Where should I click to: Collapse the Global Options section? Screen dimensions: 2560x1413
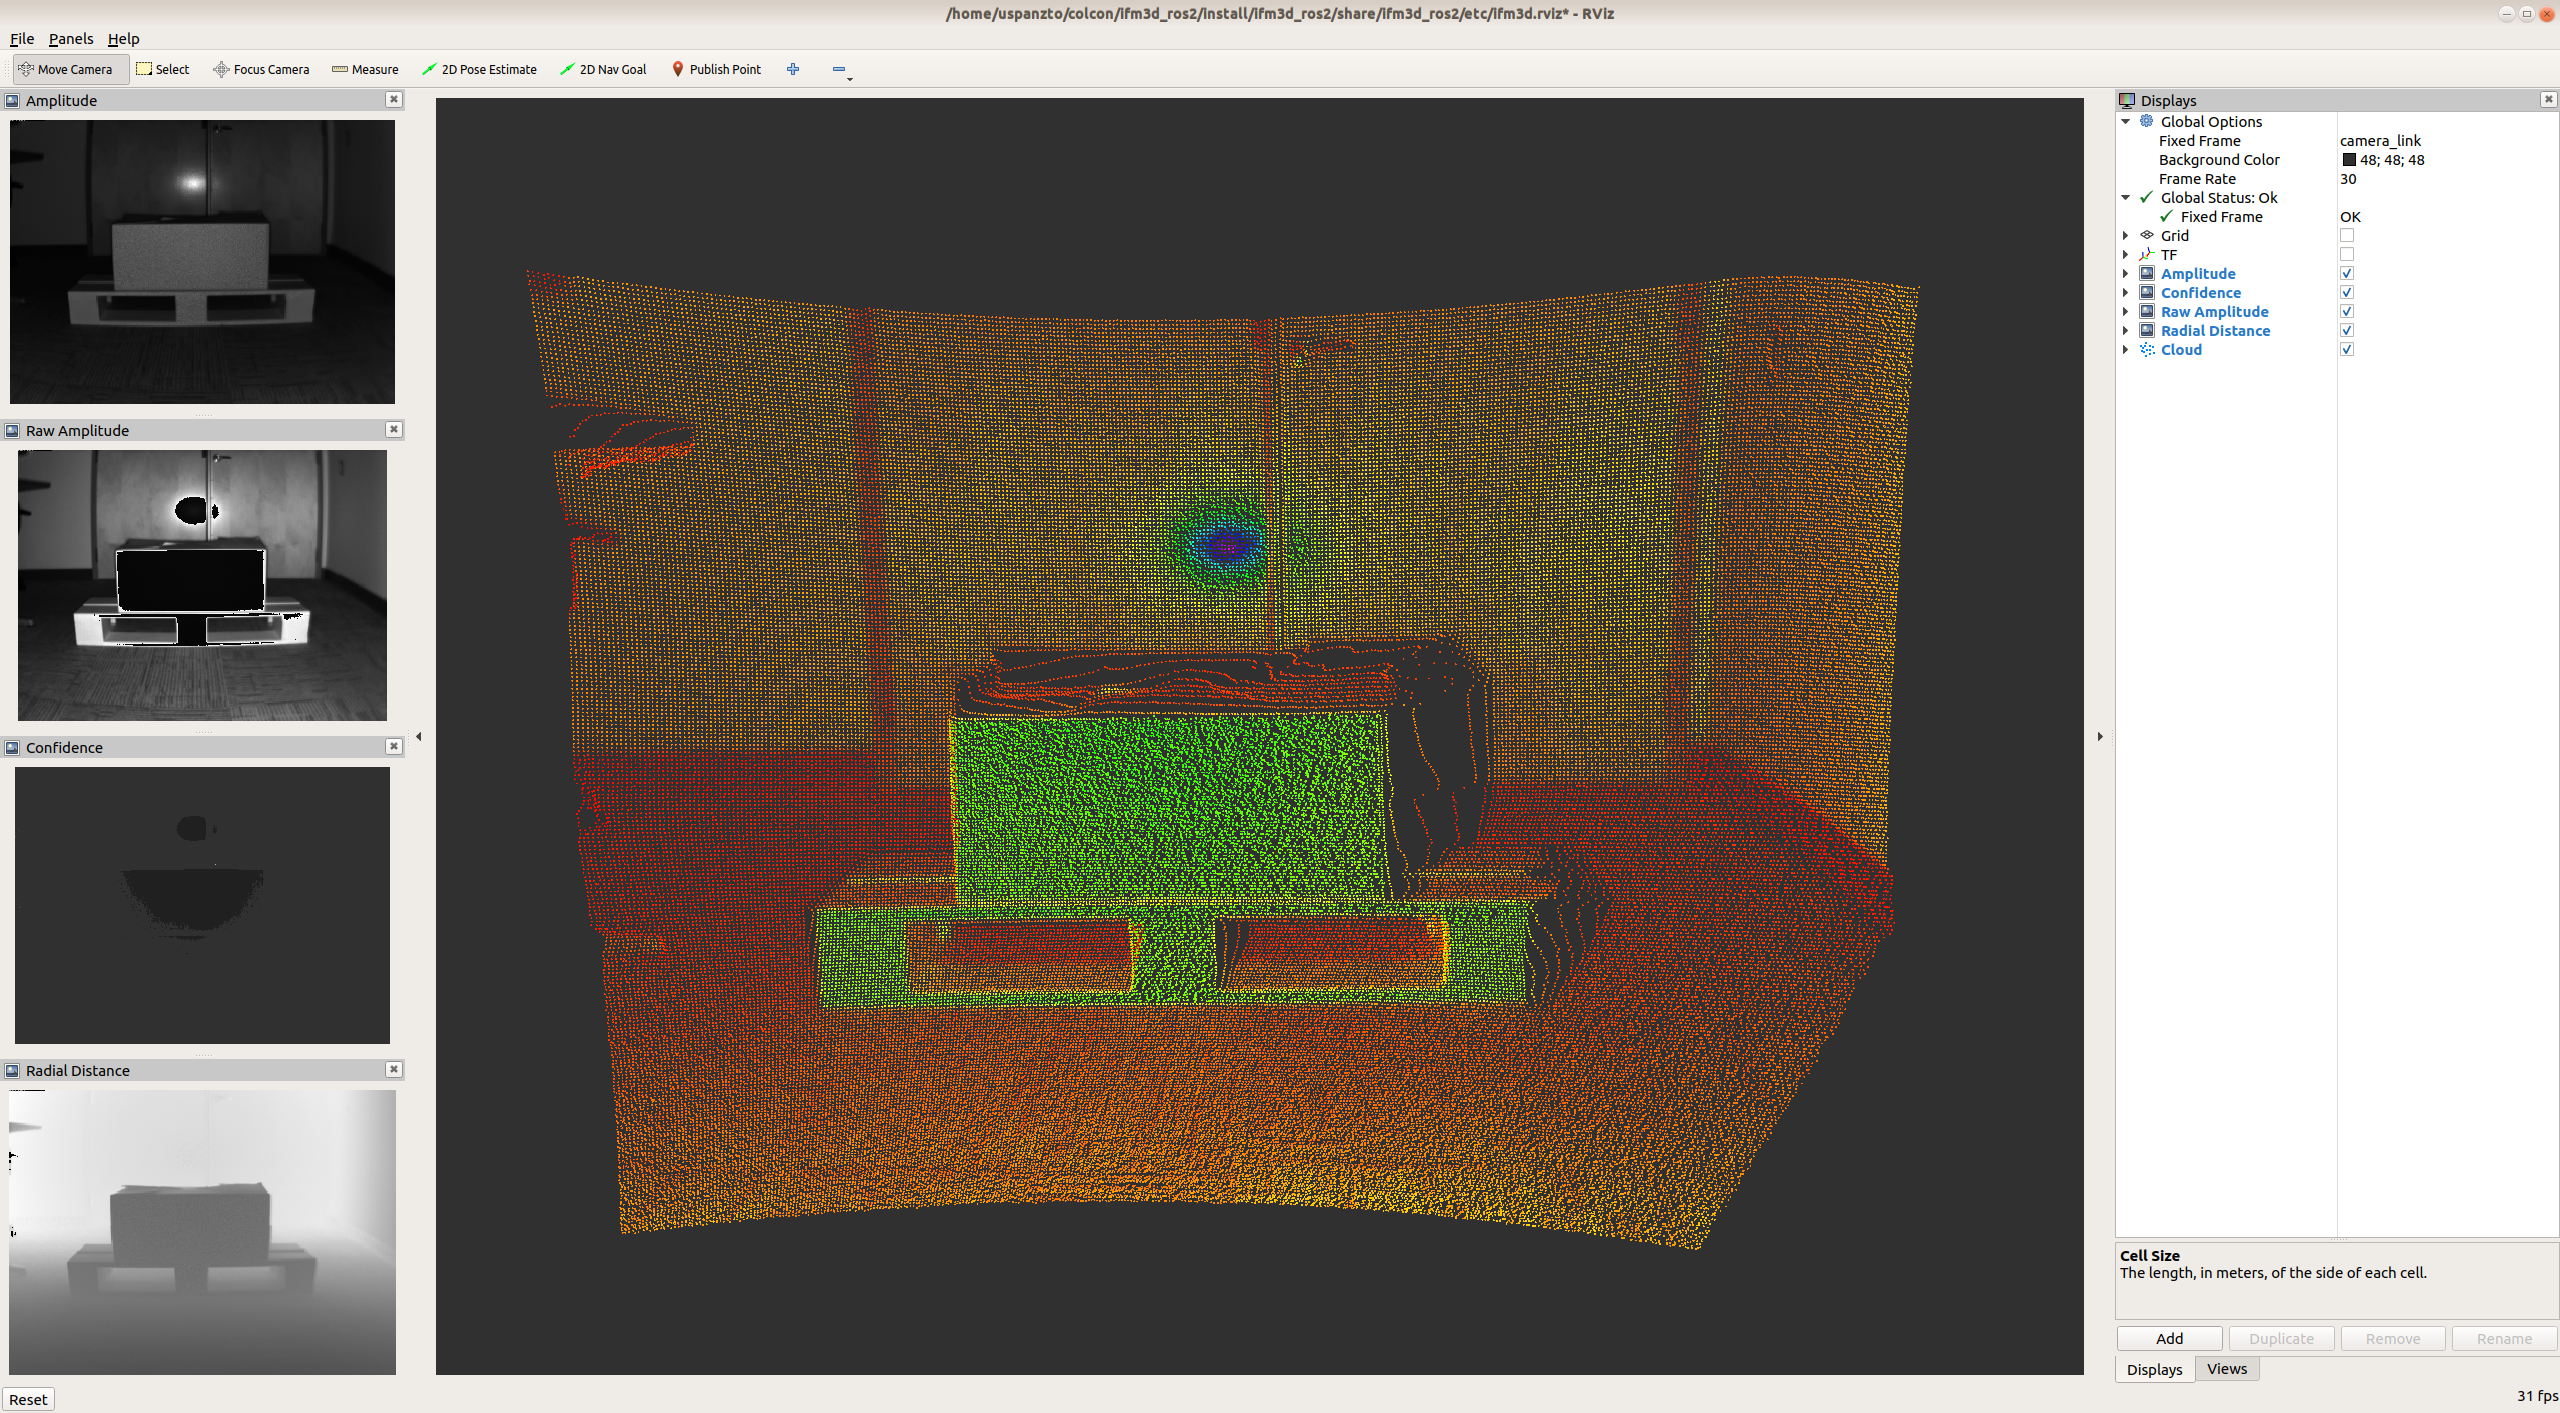(2126, 122)
